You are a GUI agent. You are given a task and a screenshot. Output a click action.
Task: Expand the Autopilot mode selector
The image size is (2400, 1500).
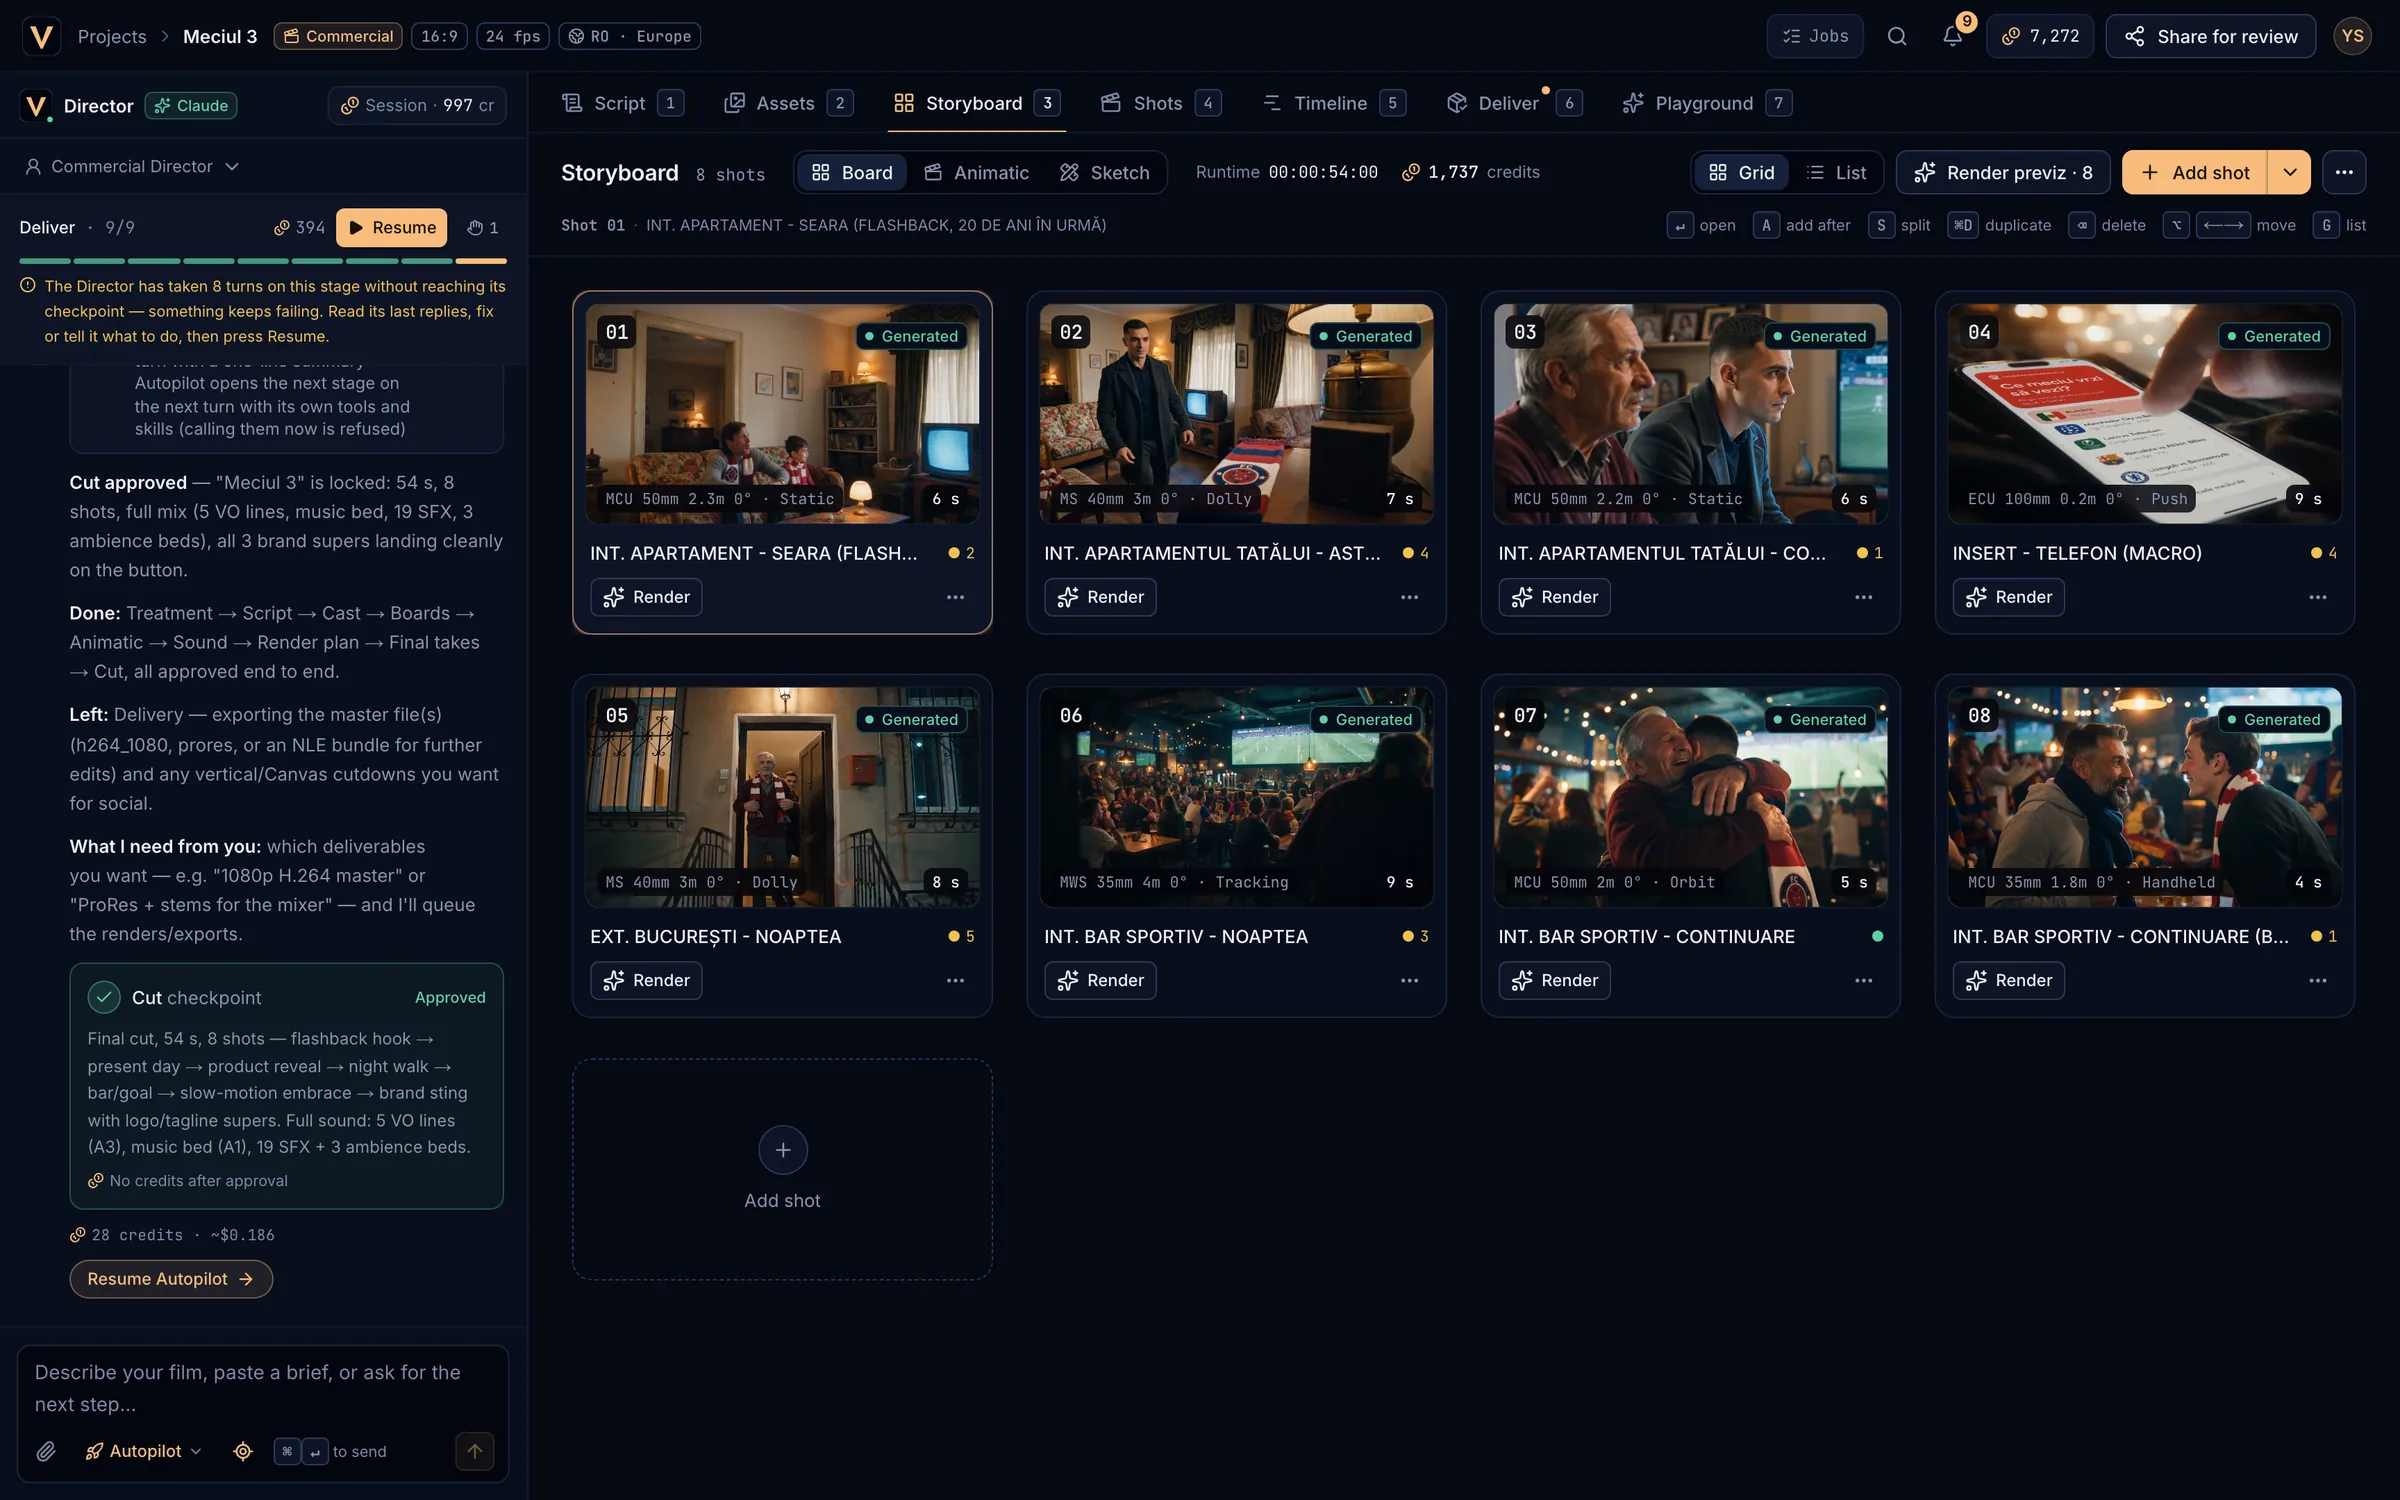143,1450
